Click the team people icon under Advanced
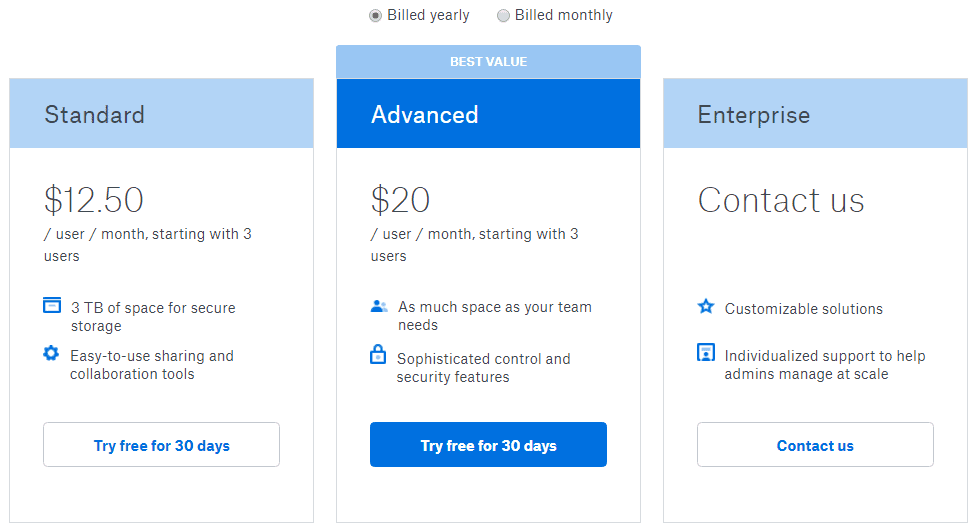Image resolution: width=977 pixels, height=531 pixels. click(379, 306)
